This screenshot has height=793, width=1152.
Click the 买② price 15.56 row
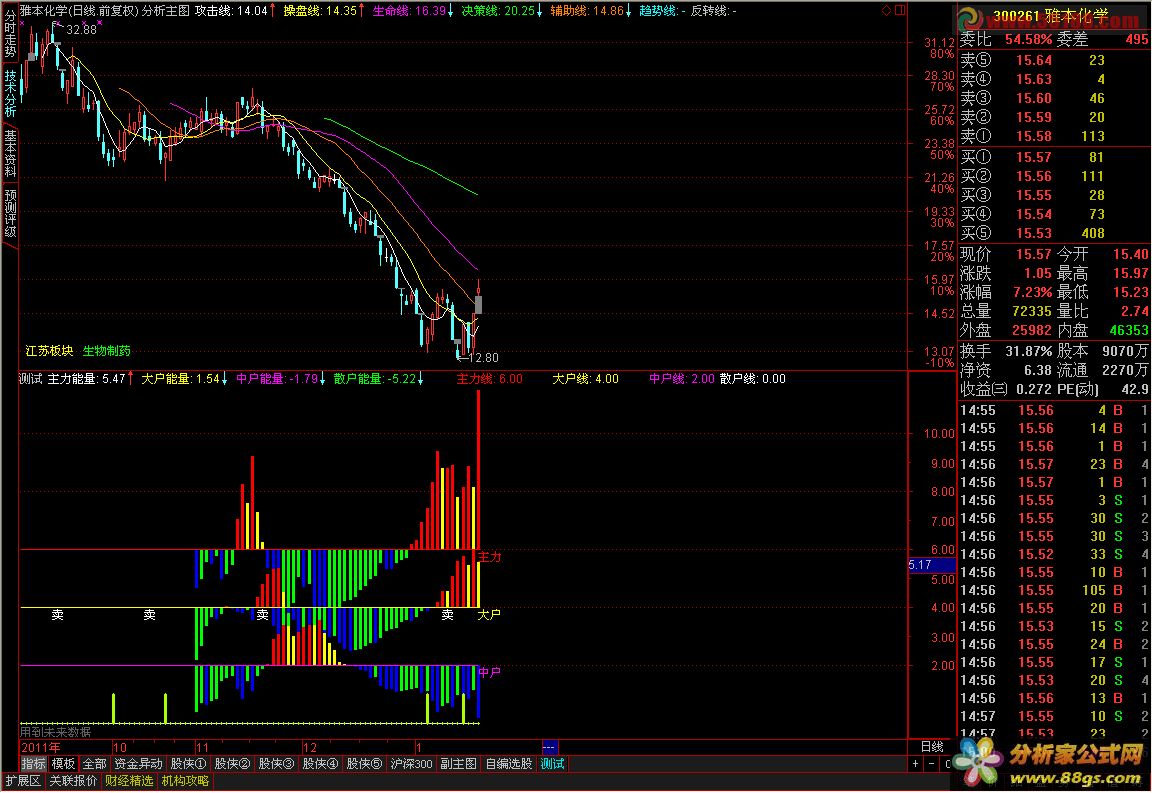coord(1054,176)
